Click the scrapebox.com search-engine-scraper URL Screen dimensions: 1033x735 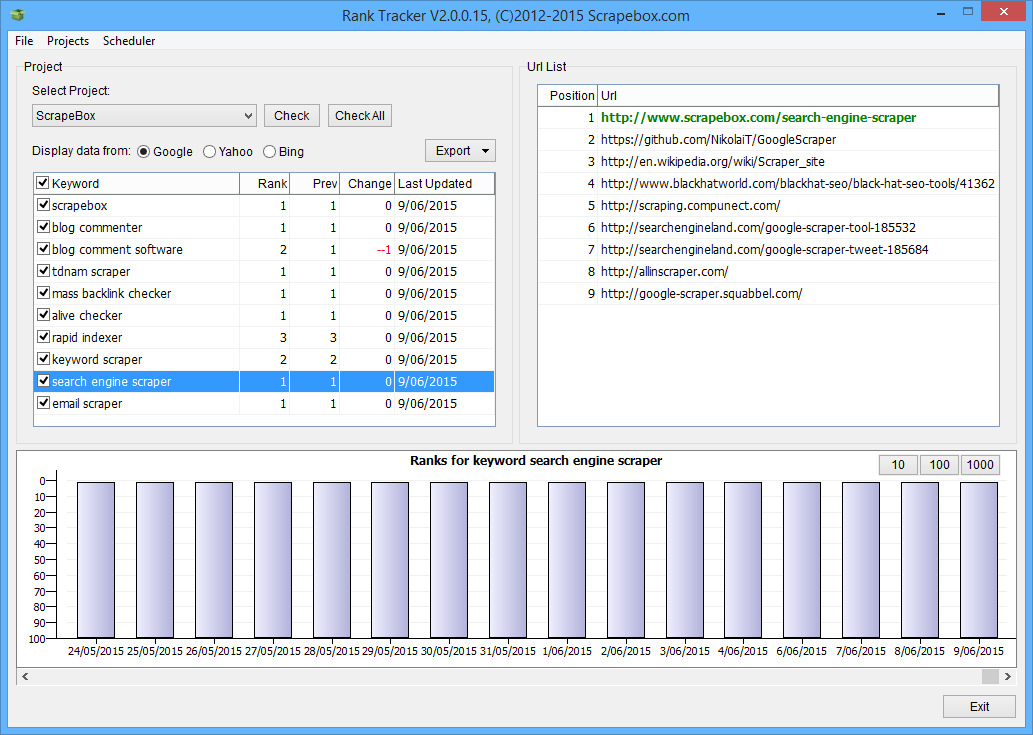pyautogui.click(x=757, y=118)
